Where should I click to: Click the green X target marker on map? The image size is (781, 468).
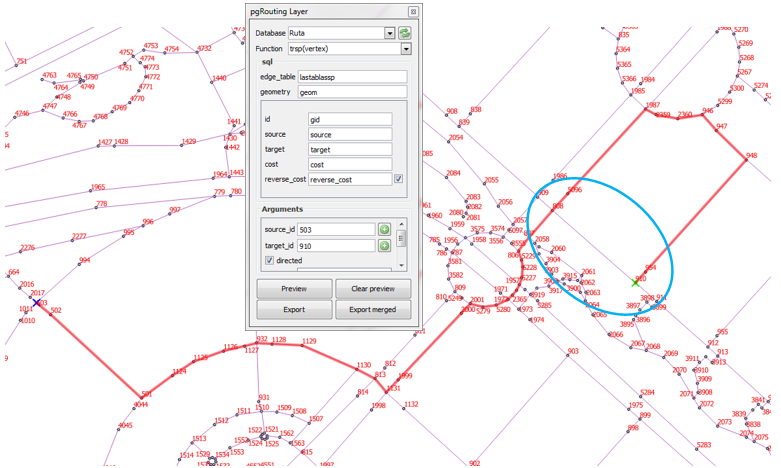pyautogui.click(x=636, y=283)
